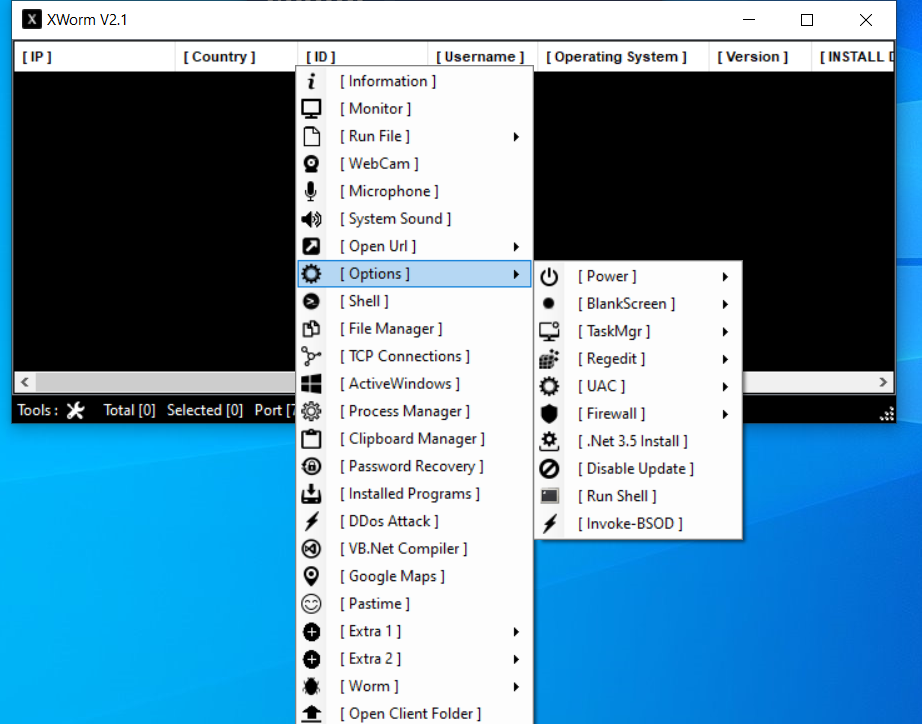Choose the [ Firewall ] submenu entry
This screenshot has width=922, height=724.
pos(638,414)
